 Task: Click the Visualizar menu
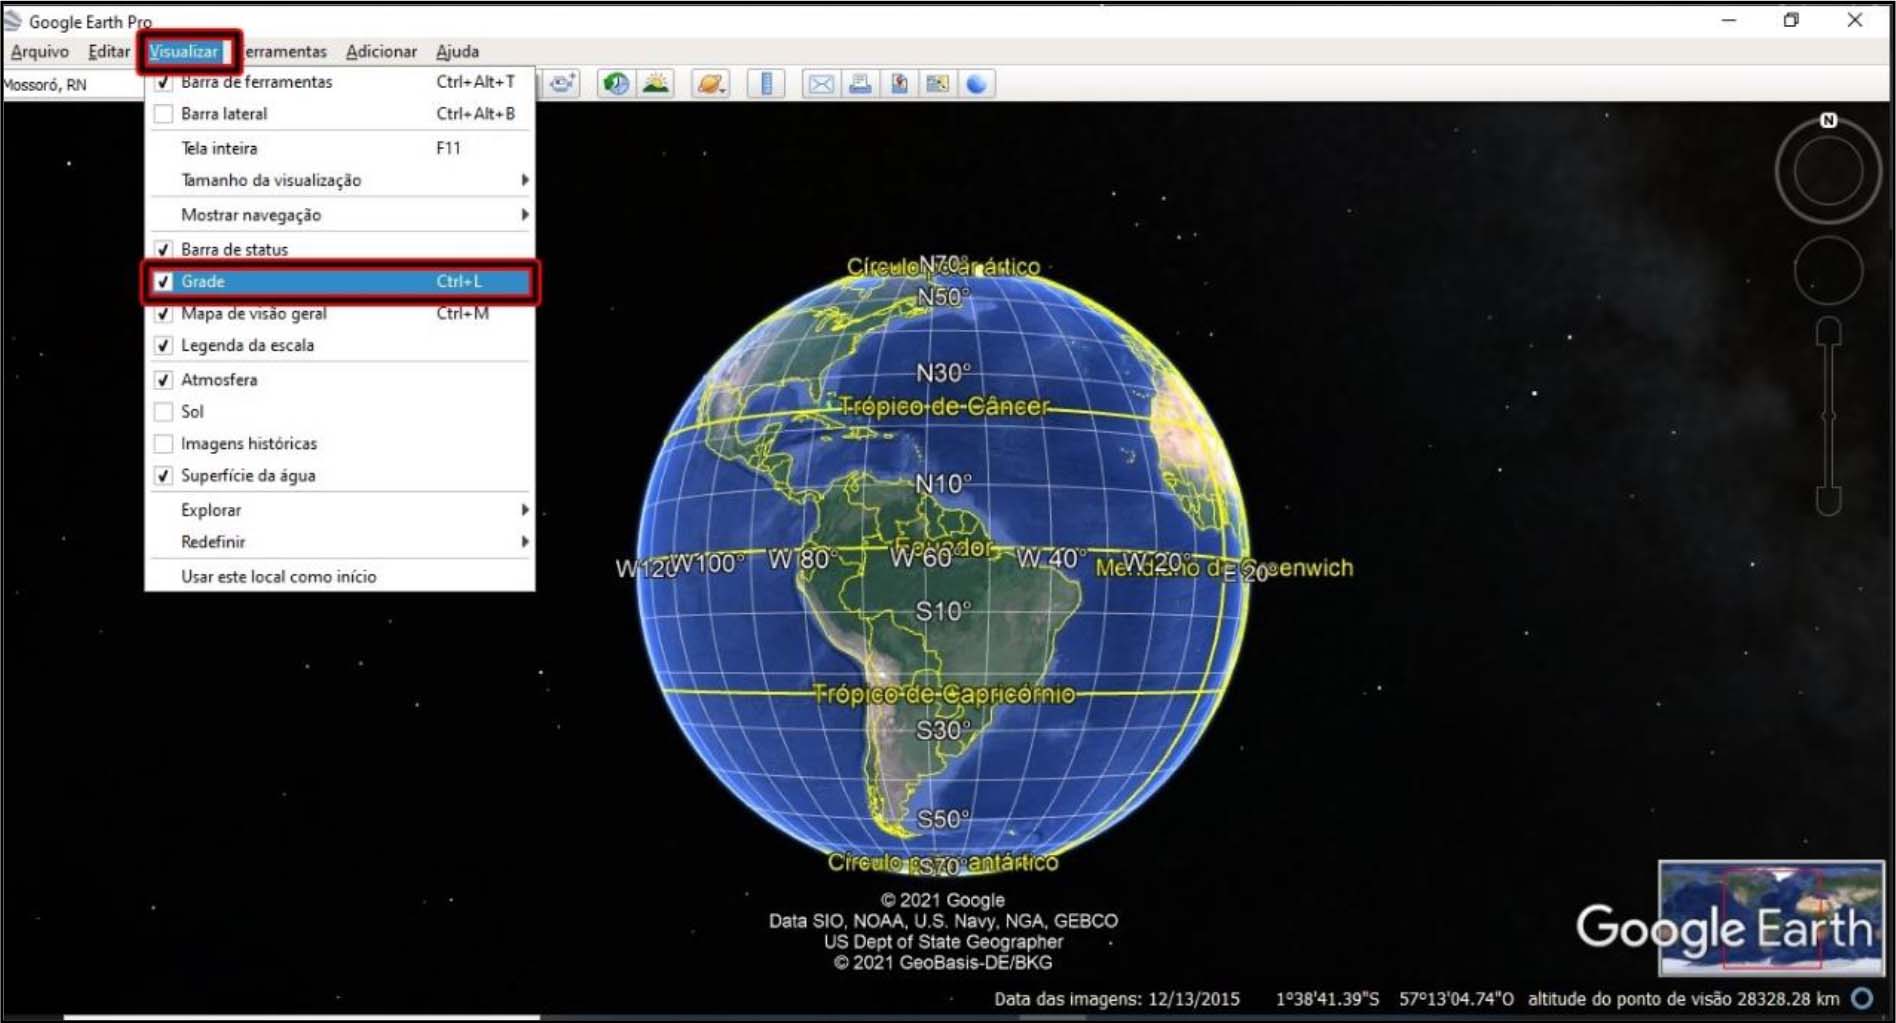click(185, 51)
